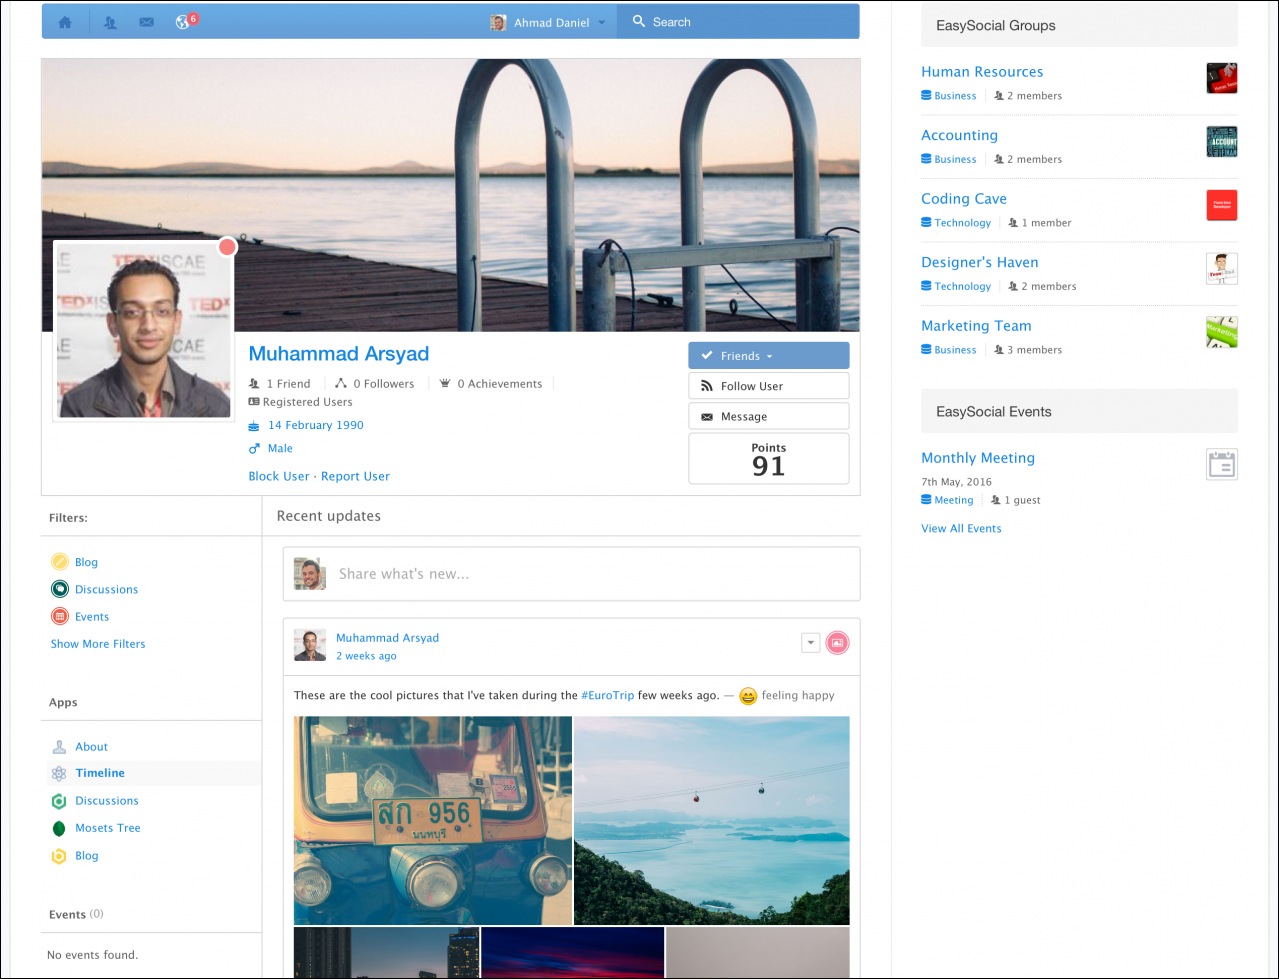Viewport: 1279px width, 979px height.
Task: Open the post options dropdown arrow
Action: pyautogui.click(x=810, y=643)
